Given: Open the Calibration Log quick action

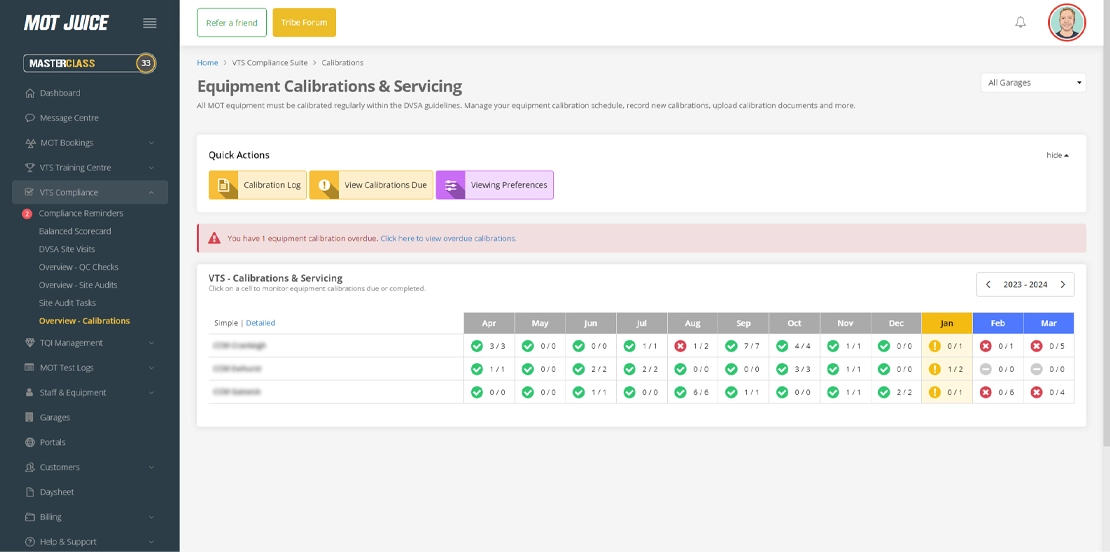Looking at the screenshot, I should pos(258,185).
